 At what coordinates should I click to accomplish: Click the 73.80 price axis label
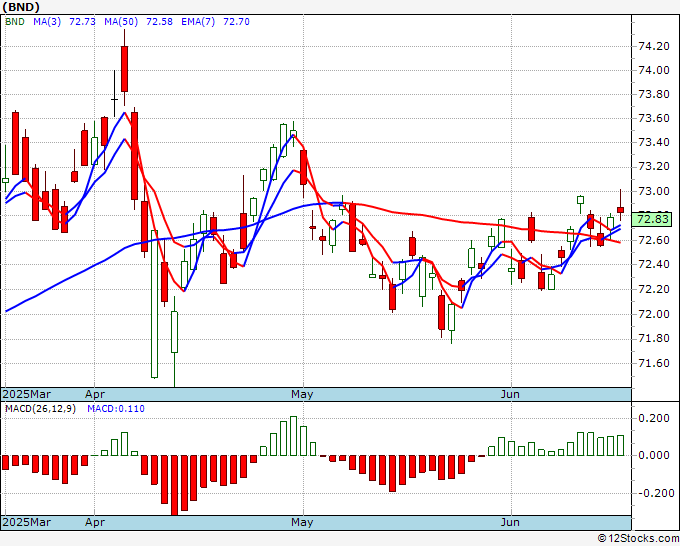(654, 95)
